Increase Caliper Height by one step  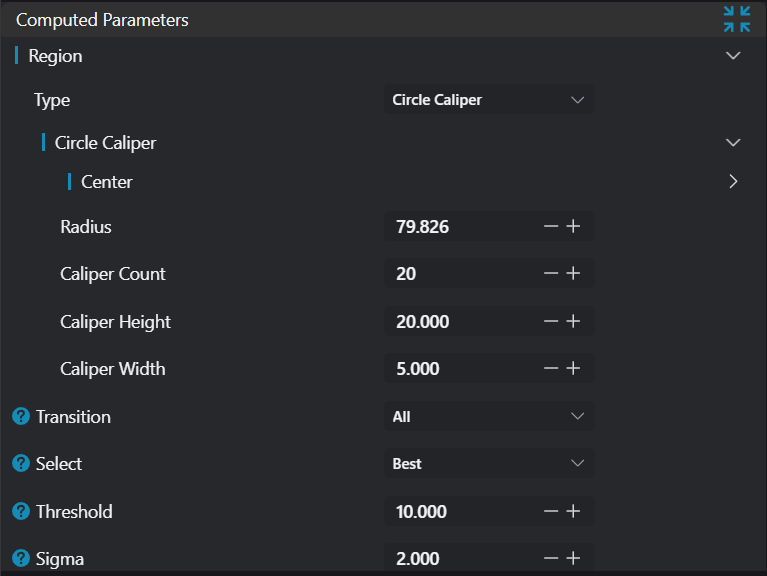tap(573, 321)
